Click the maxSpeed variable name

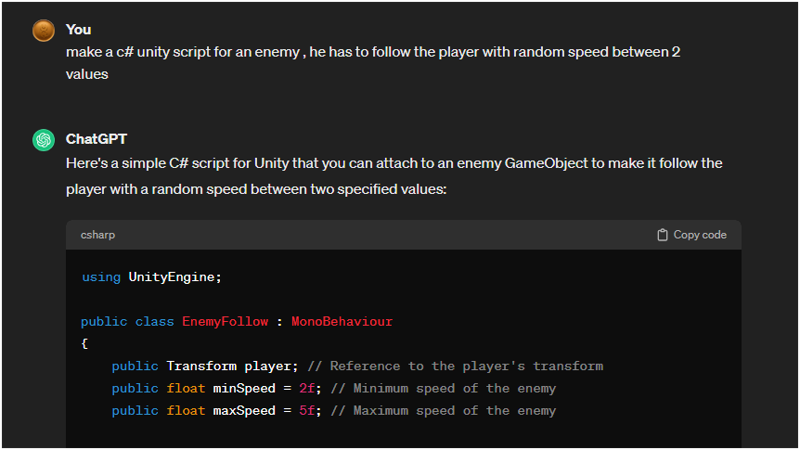click(x=244, y=411)
